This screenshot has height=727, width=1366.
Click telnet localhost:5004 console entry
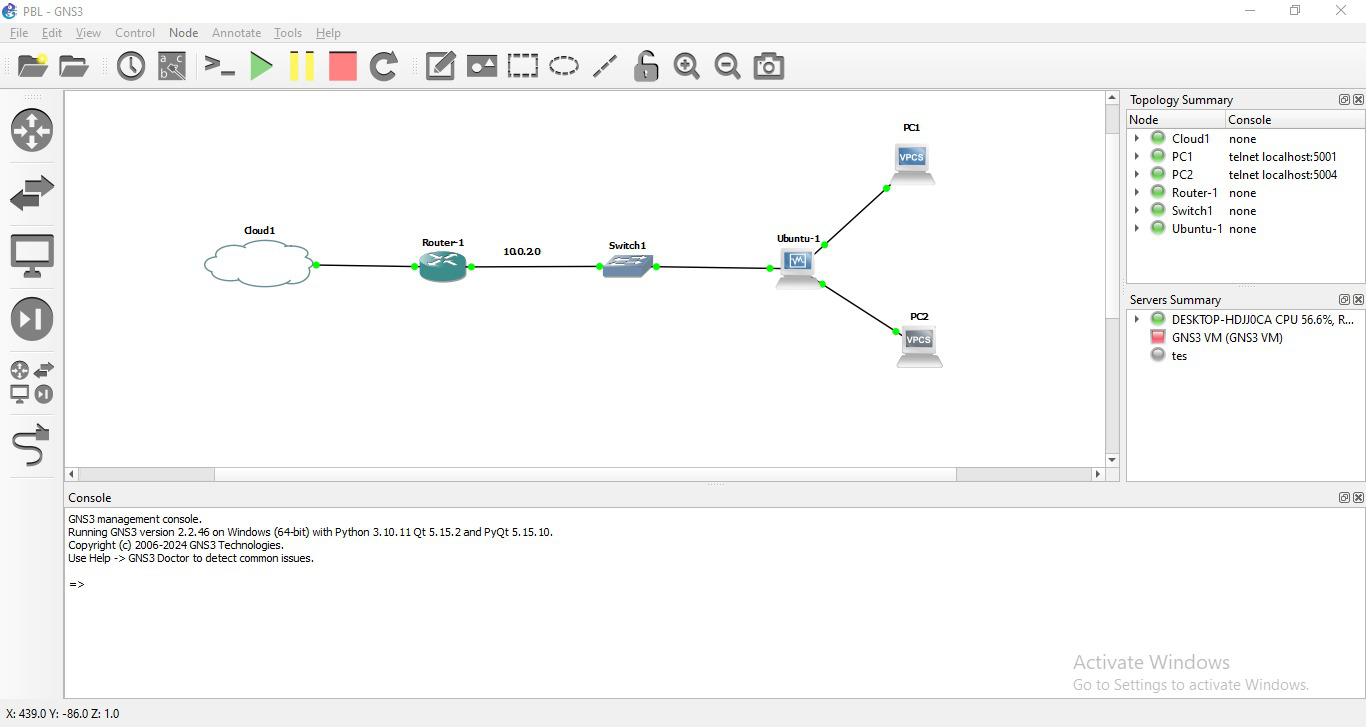coord(1283,175)
